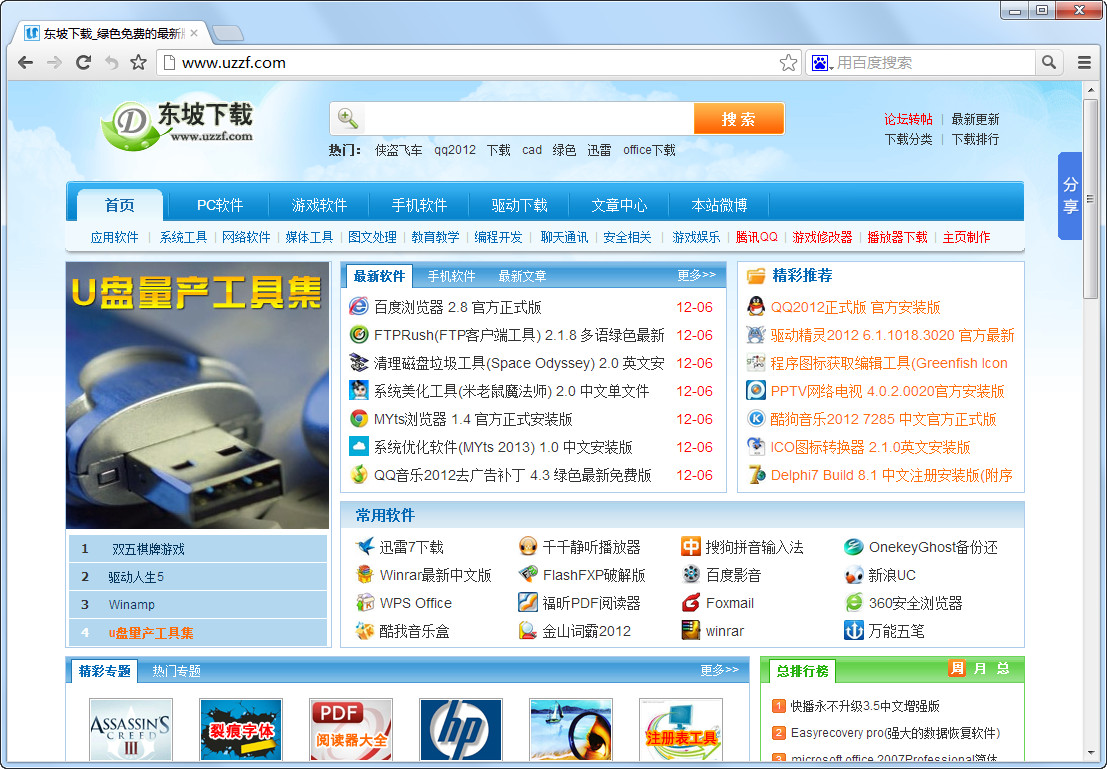The height and width of the screenshot is (769, 1107).
Task: Click the 搜狗拼音输入法 icon
Action: 690,546
